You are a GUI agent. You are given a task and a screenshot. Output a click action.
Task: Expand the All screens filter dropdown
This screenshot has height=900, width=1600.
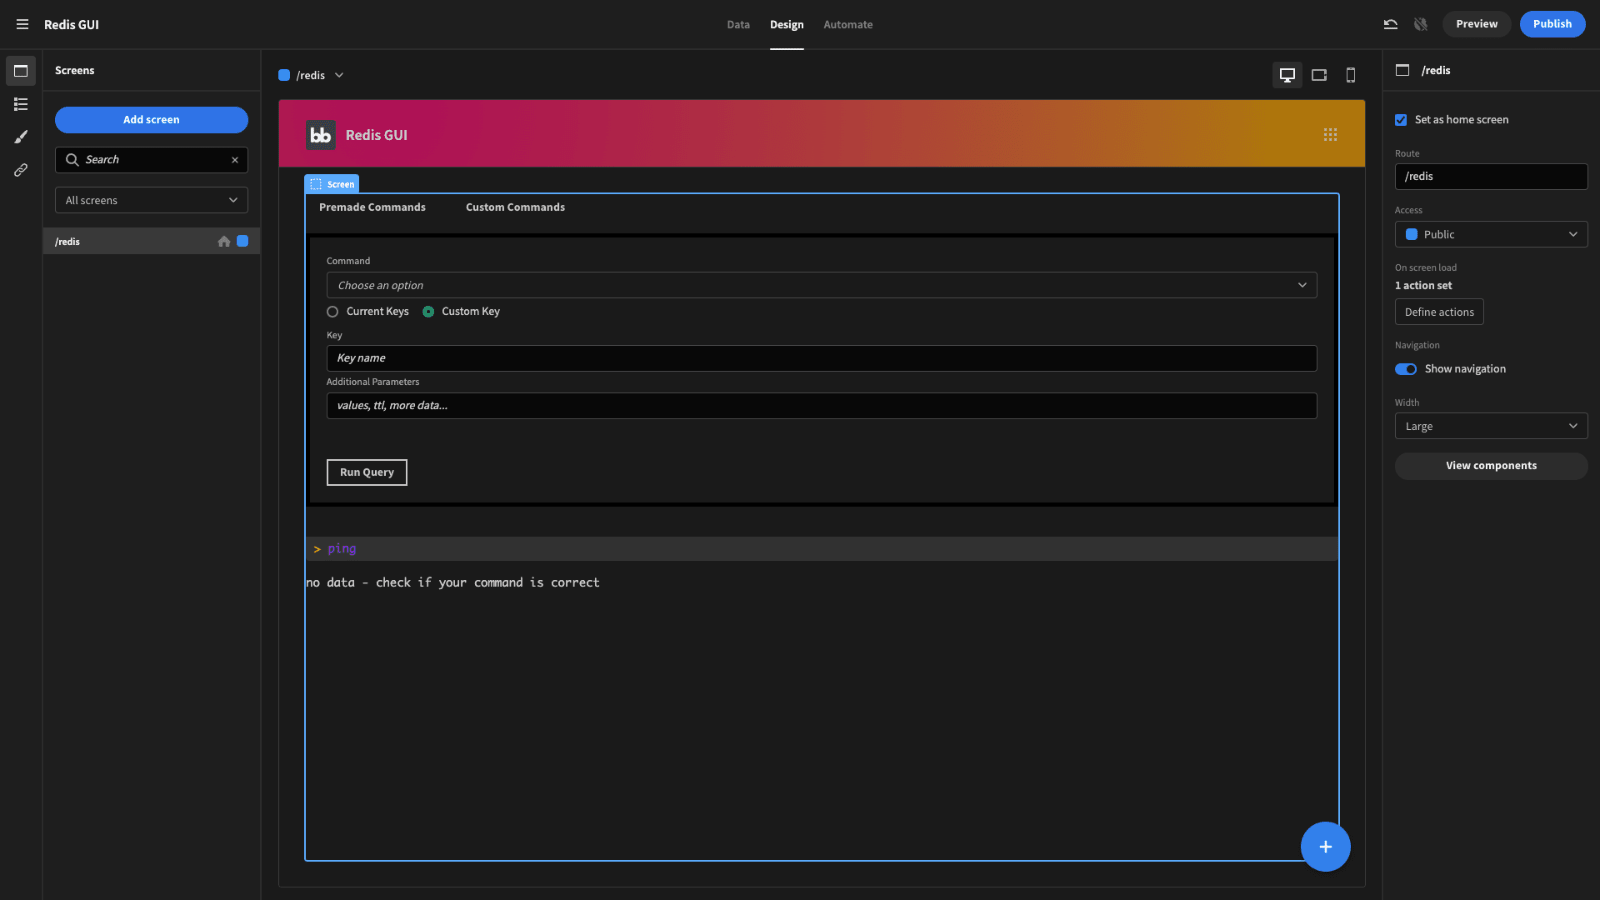pyautogui.click(x=151, y=200)
